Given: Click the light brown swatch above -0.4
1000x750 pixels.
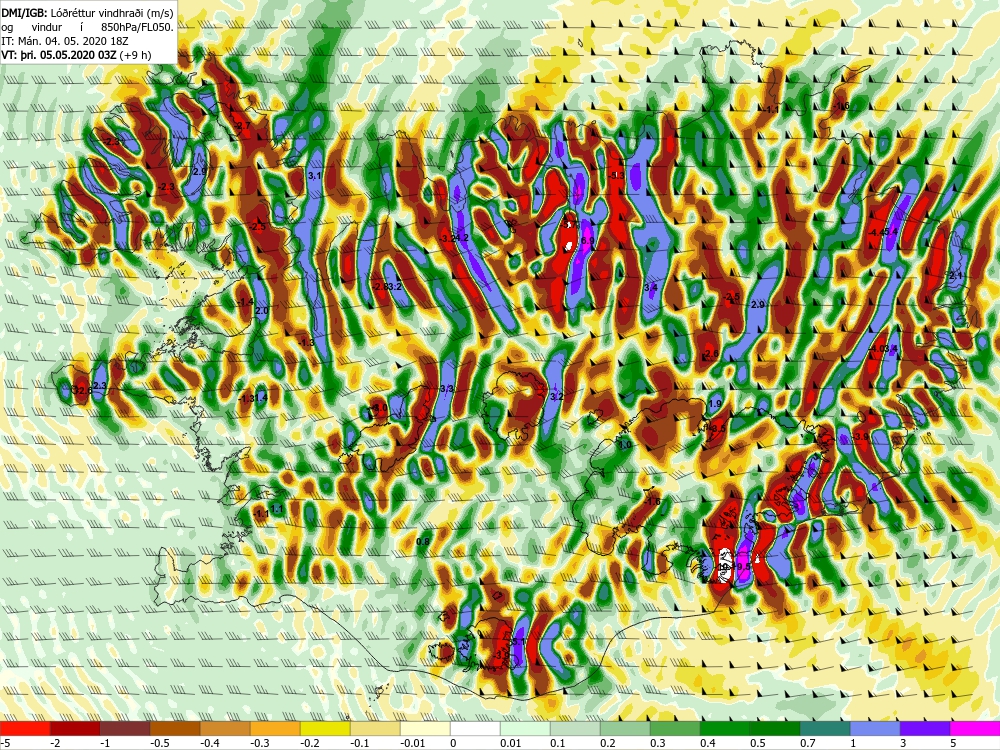Looking at the screenshot, I should [x=225, y=728].
